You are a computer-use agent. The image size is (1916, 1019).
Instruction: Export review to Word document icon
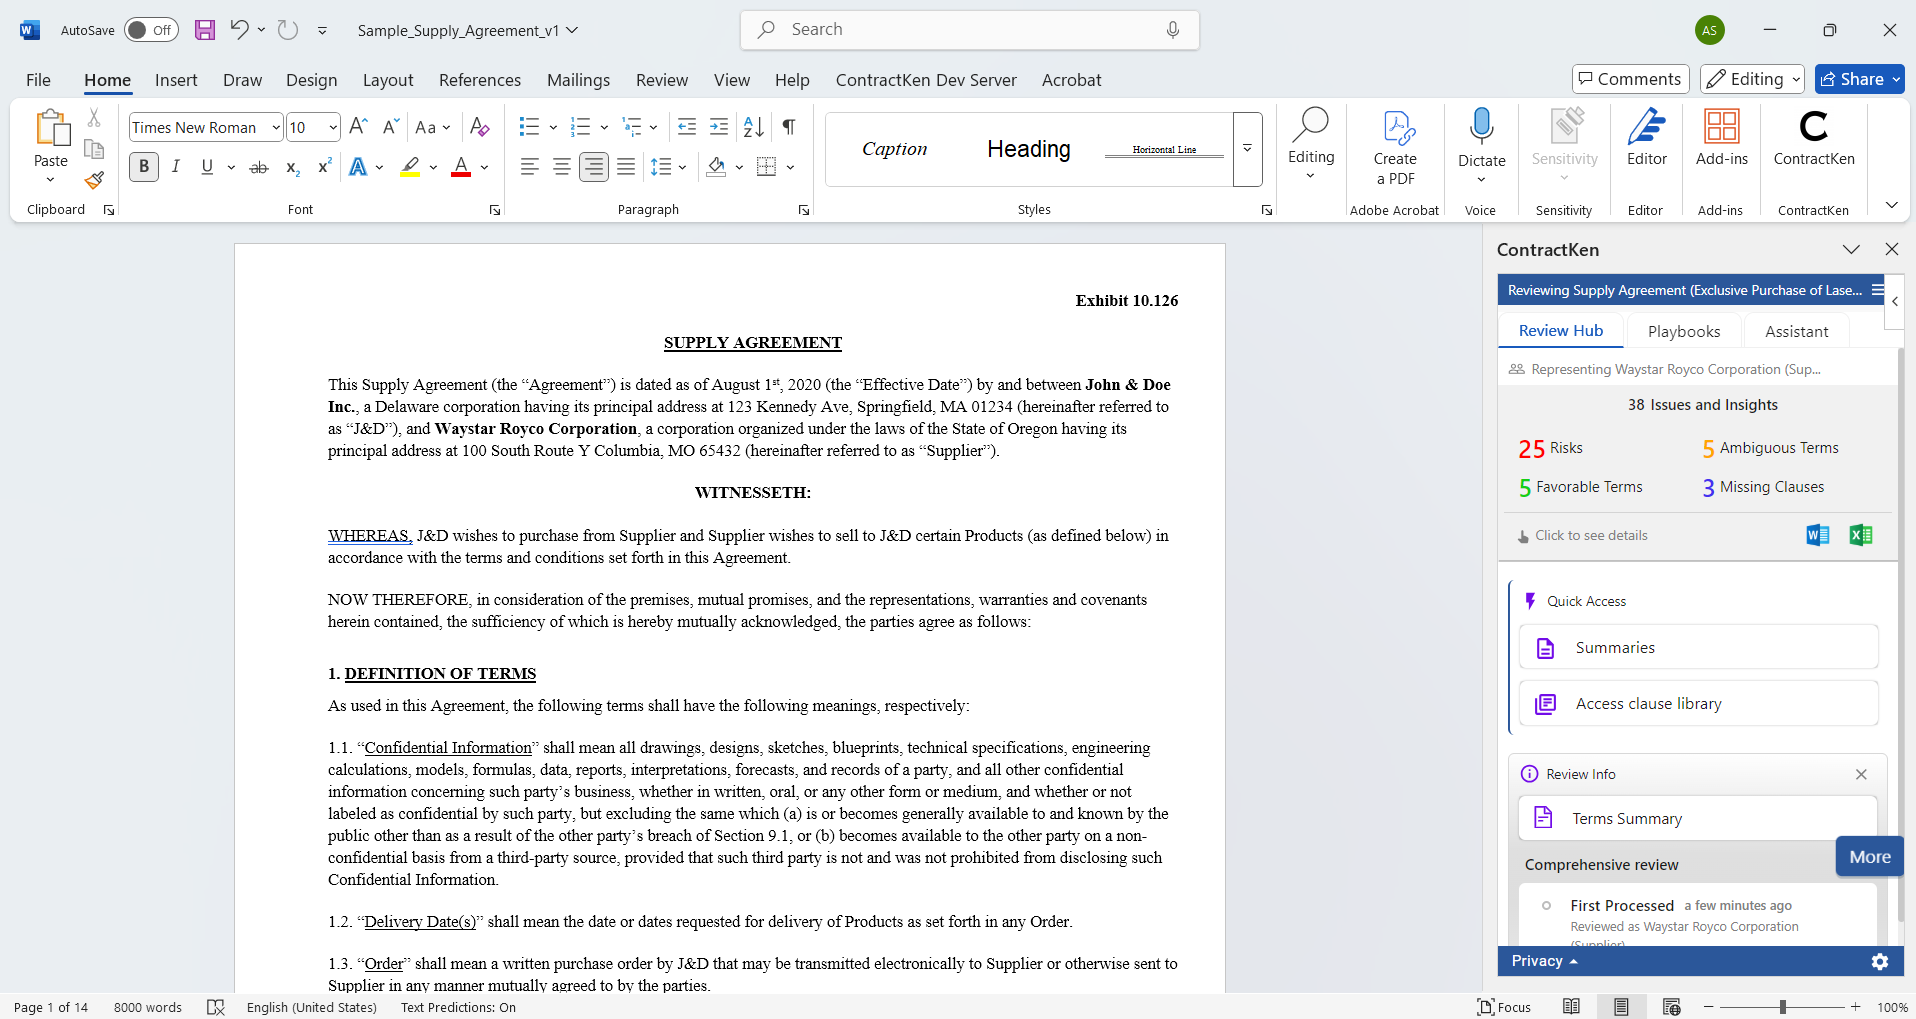(1818, 535)
